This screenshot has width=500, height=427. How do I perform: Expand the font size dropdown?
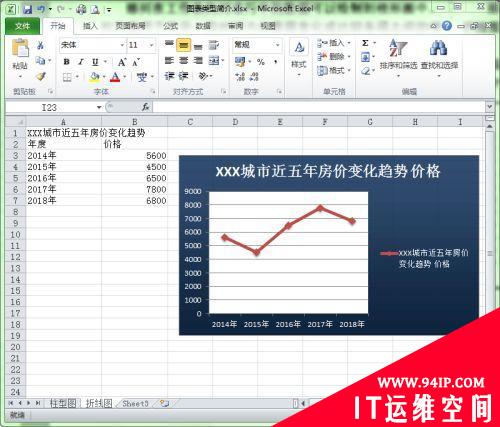click(x=151, y=45)
